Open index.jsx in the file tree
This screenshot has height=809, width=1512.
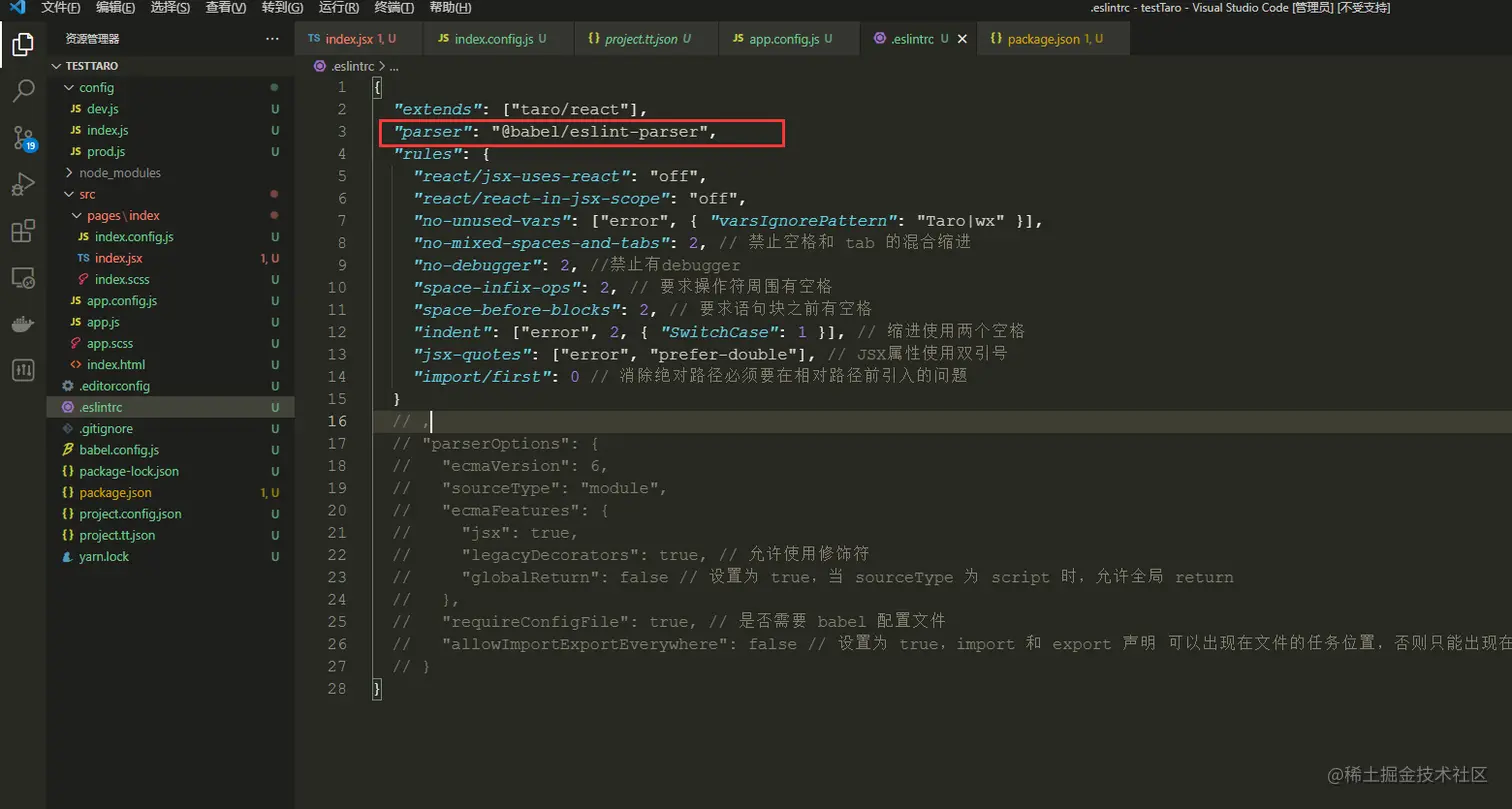170,258
